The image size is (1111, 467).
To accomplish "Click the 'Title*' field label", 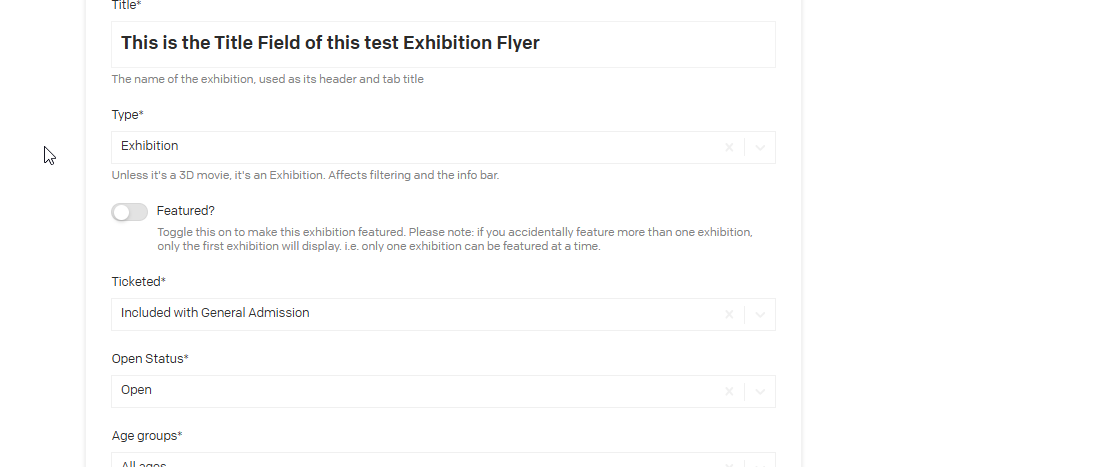I will point(127,5).
